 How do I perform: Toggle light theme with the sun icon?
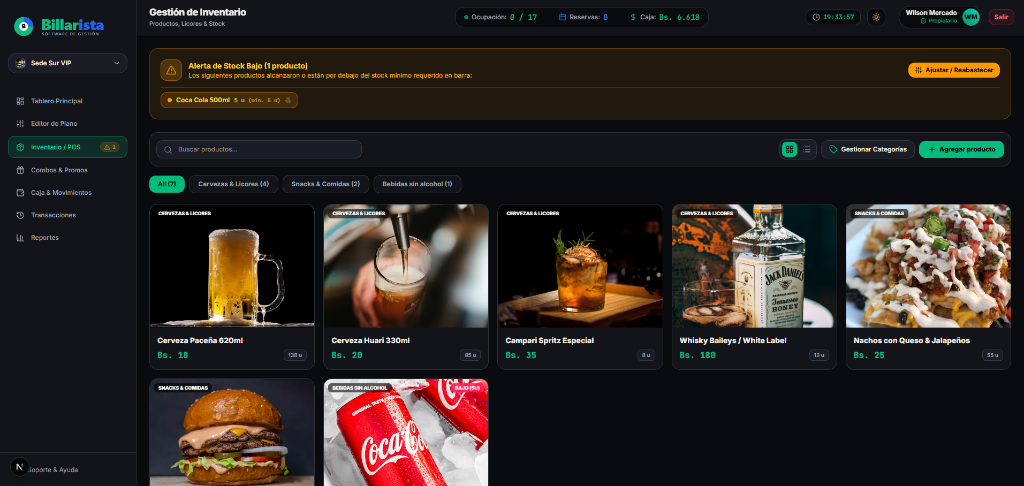[x=876, y=17]
